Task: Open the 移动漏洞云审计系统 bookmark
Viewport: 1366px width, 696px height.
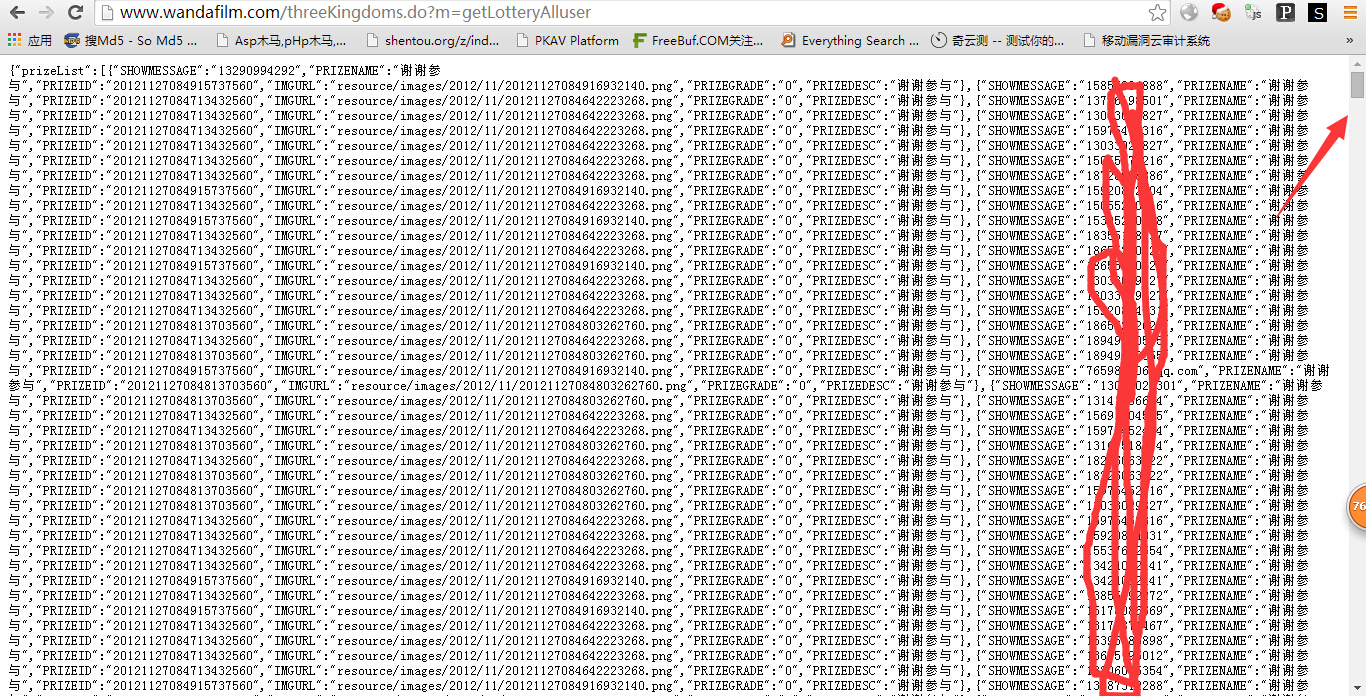Action: click(1146, 41)
